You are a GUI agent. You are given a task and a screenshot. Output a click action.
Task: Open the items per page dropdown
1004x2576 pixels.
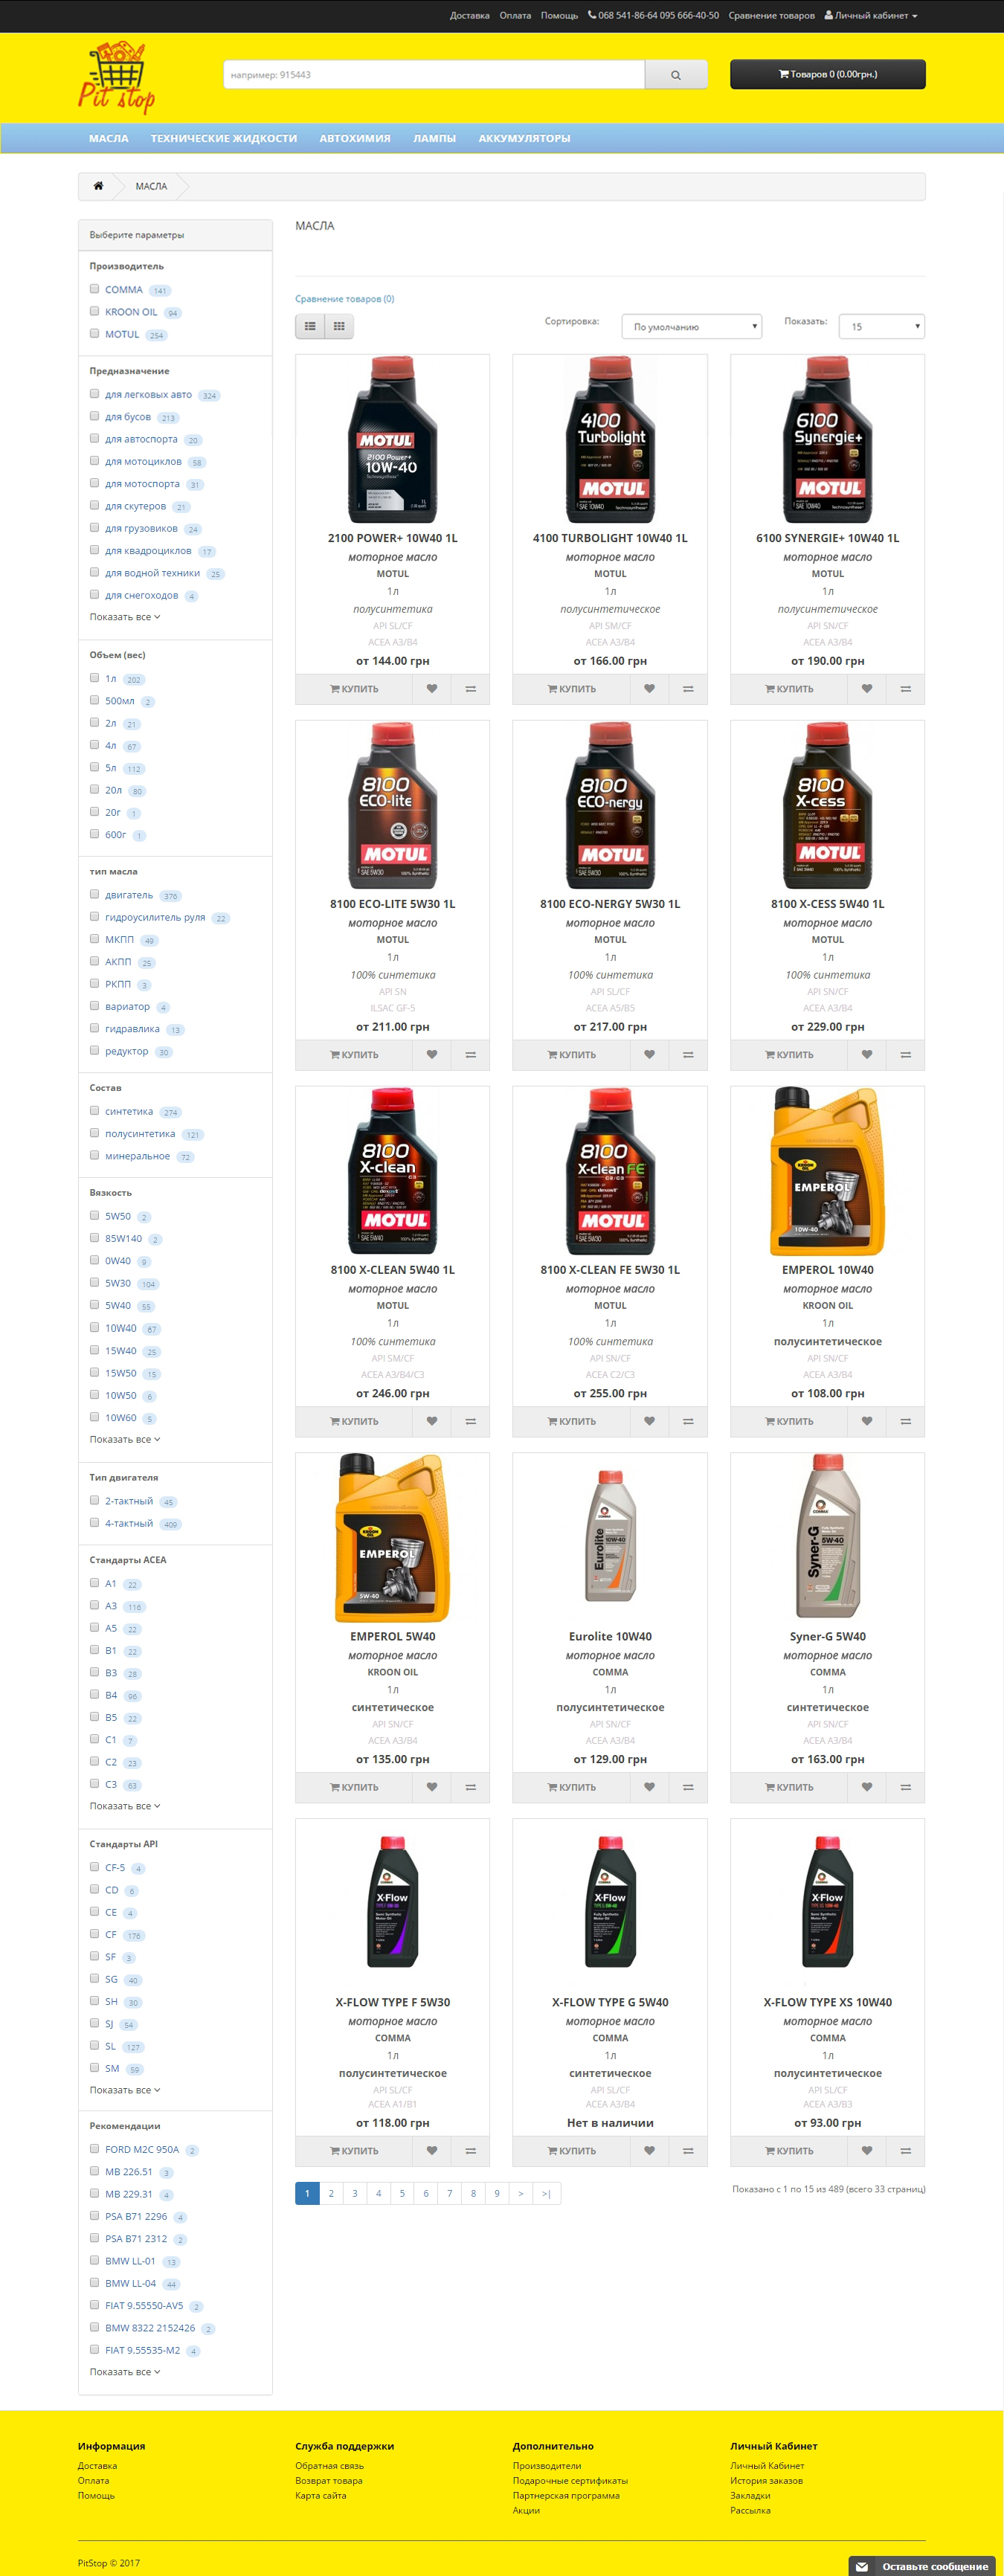(881, 327)
